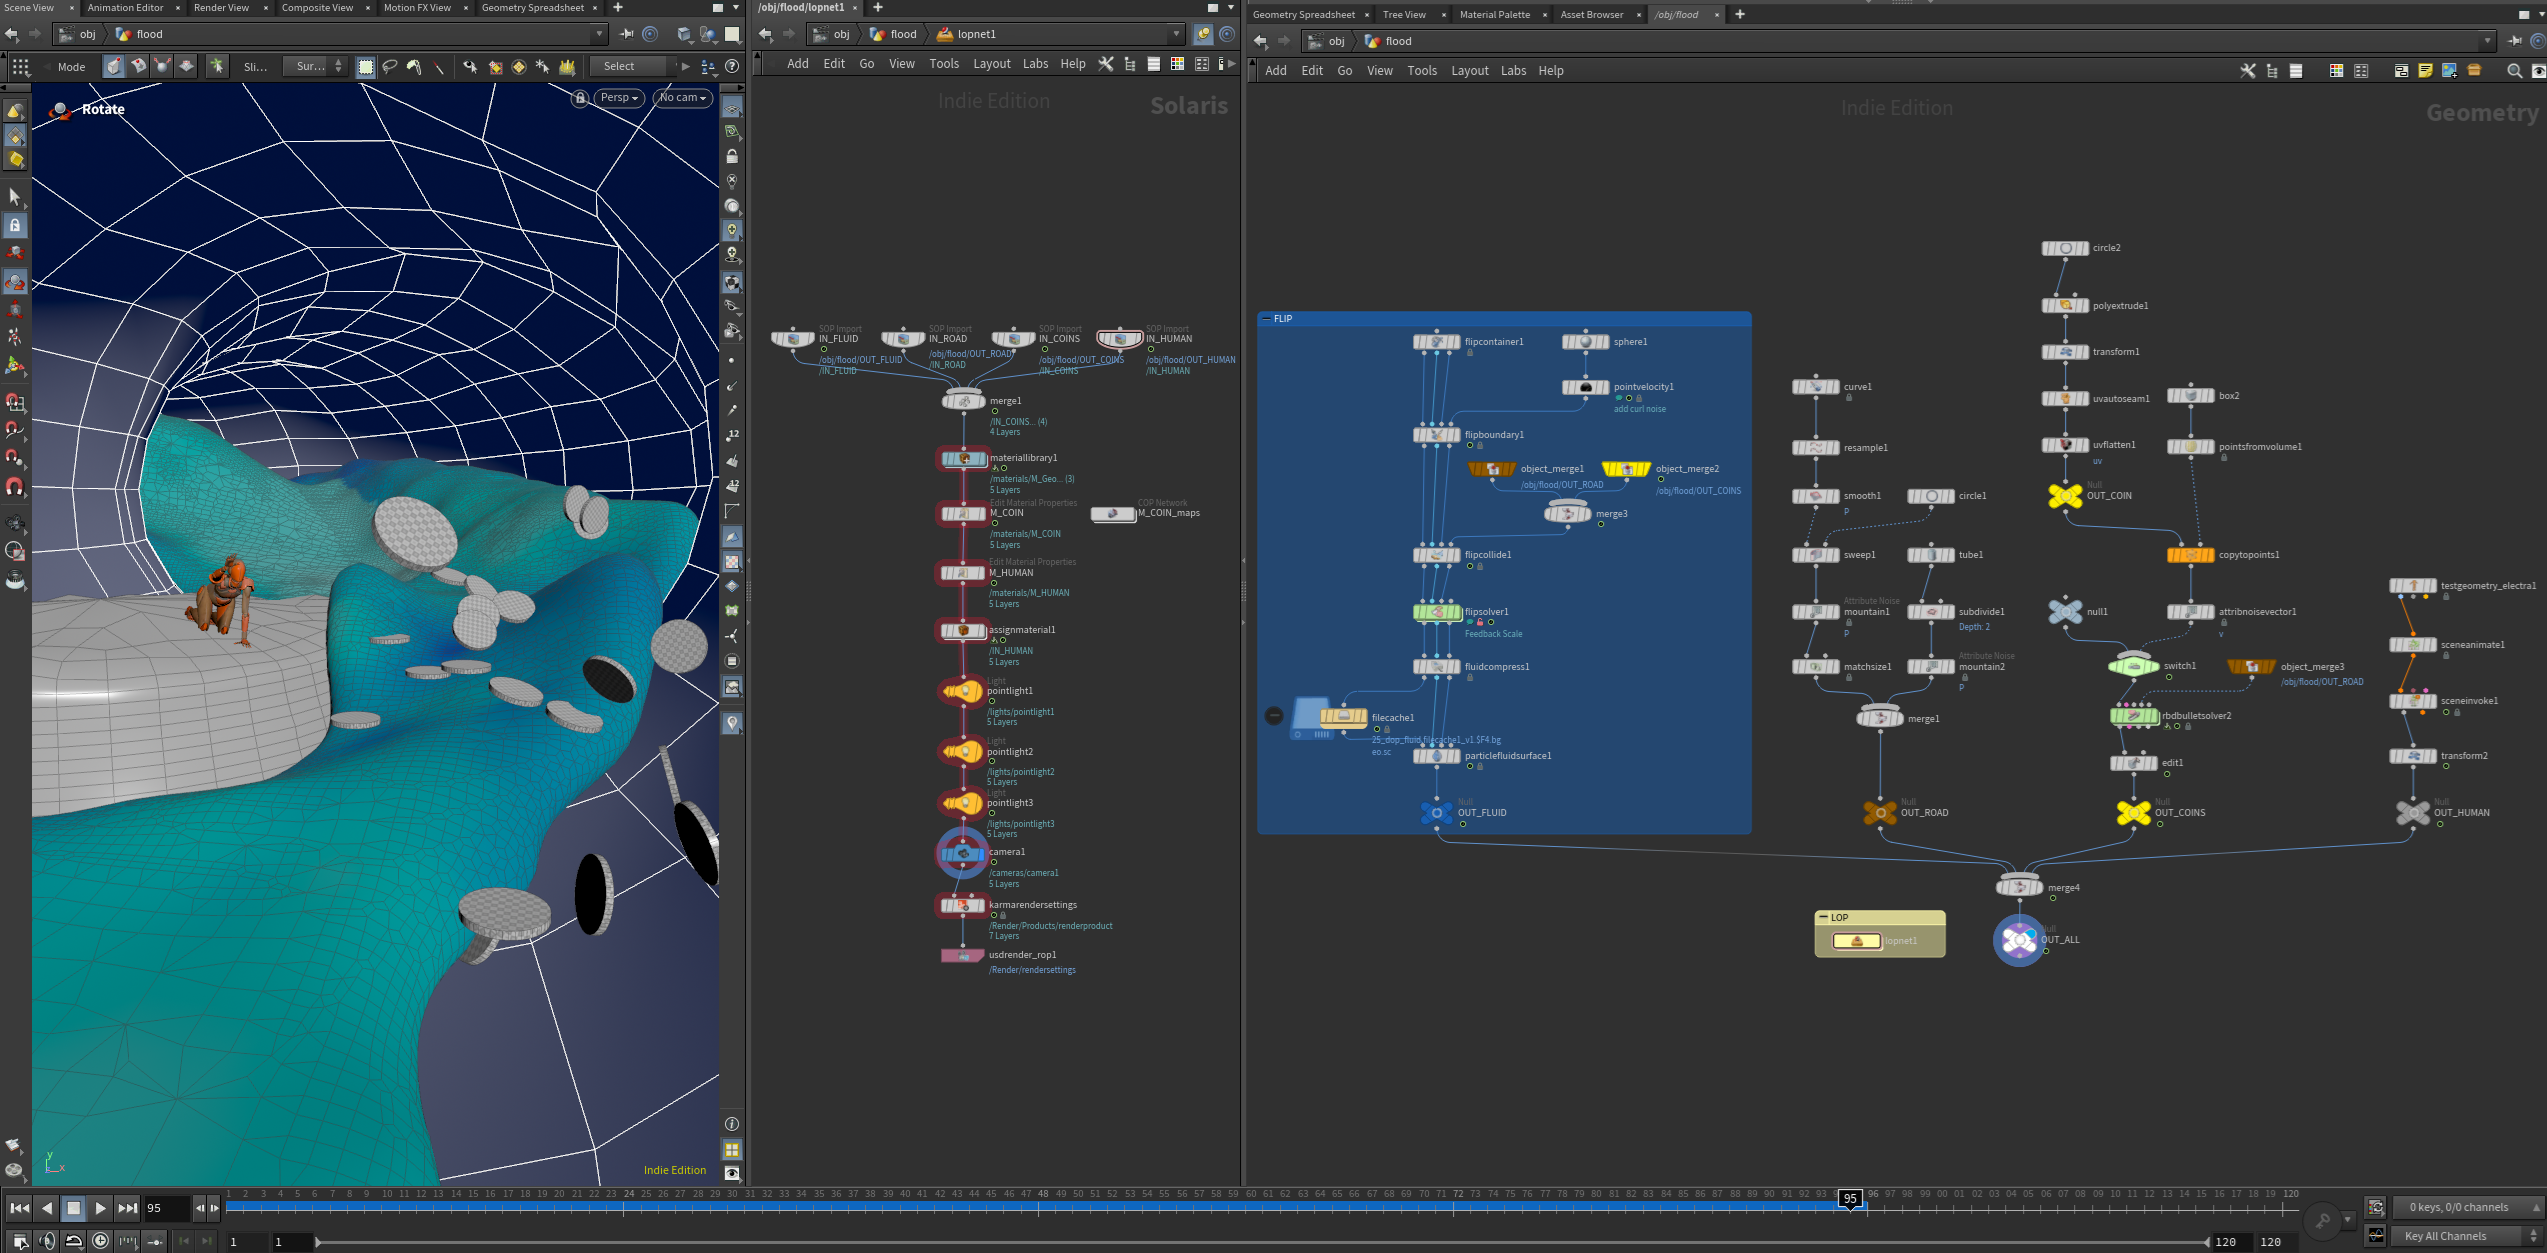
Task: Toggle audio playback speaker icon
Action: point(46,1241)
